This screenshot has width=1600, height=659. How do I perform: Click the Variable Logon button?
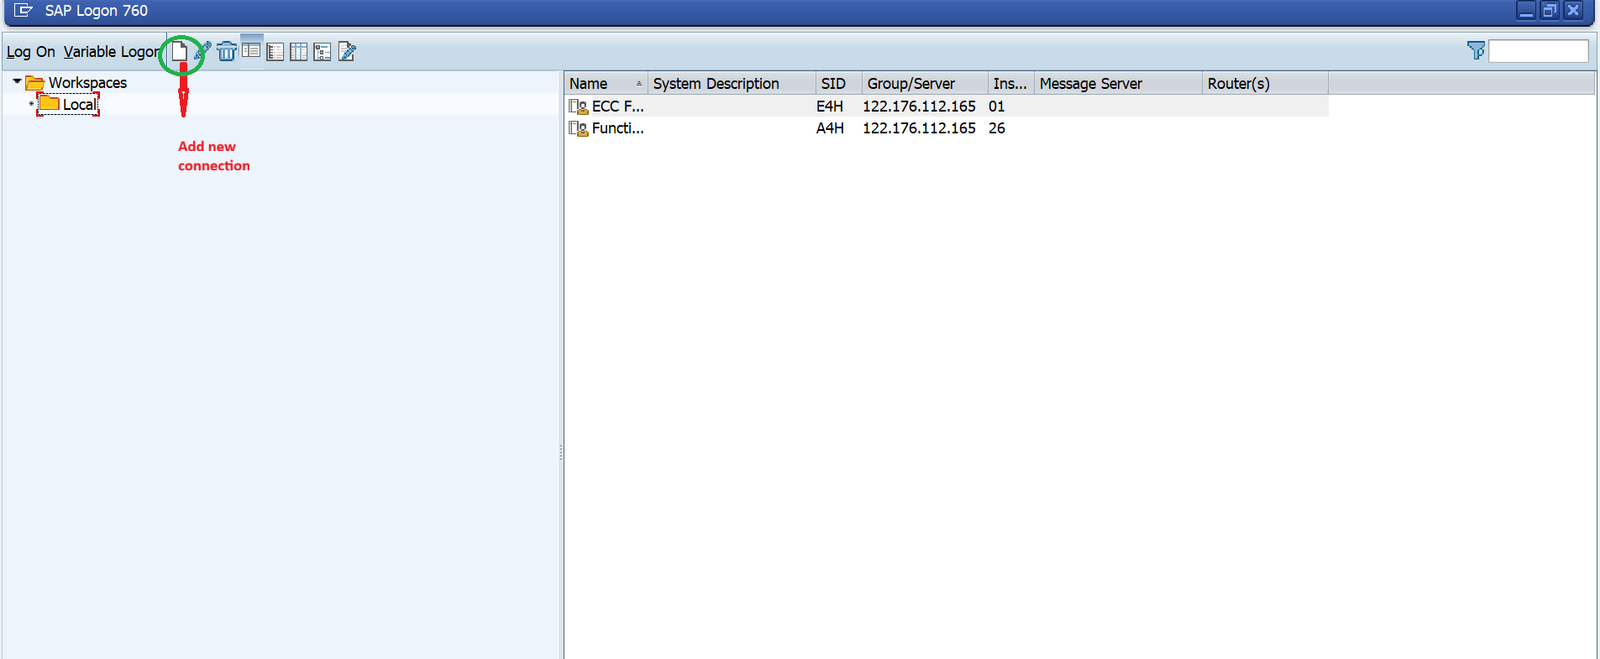click(x=111, y=52)
